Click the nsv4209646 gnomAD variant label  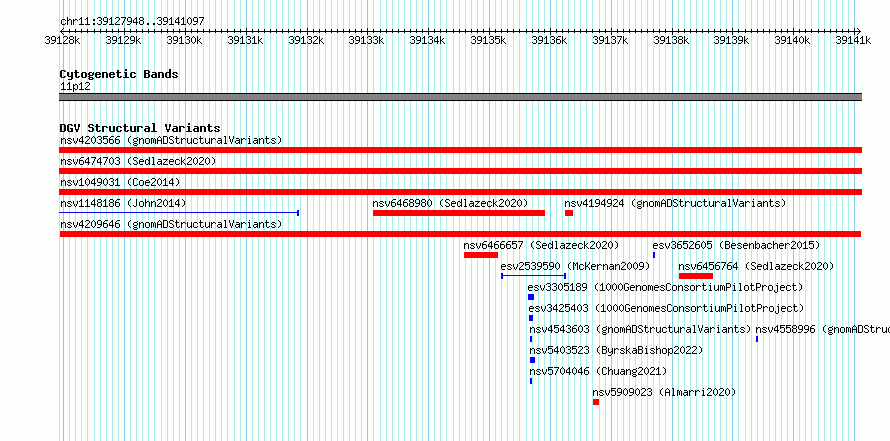click(x=171, y=224)
